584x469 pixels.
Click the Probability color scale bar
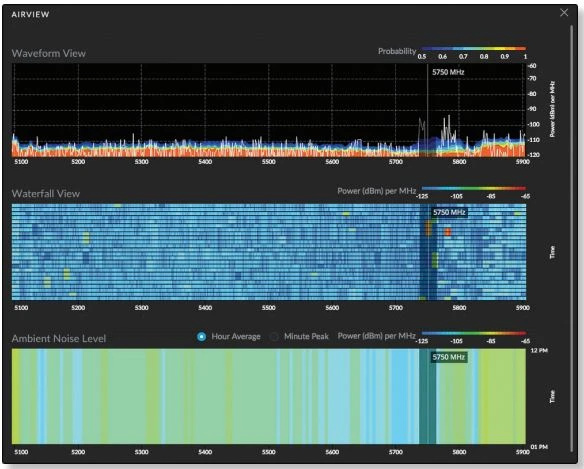pyautogui.click(x=473, y=49)
